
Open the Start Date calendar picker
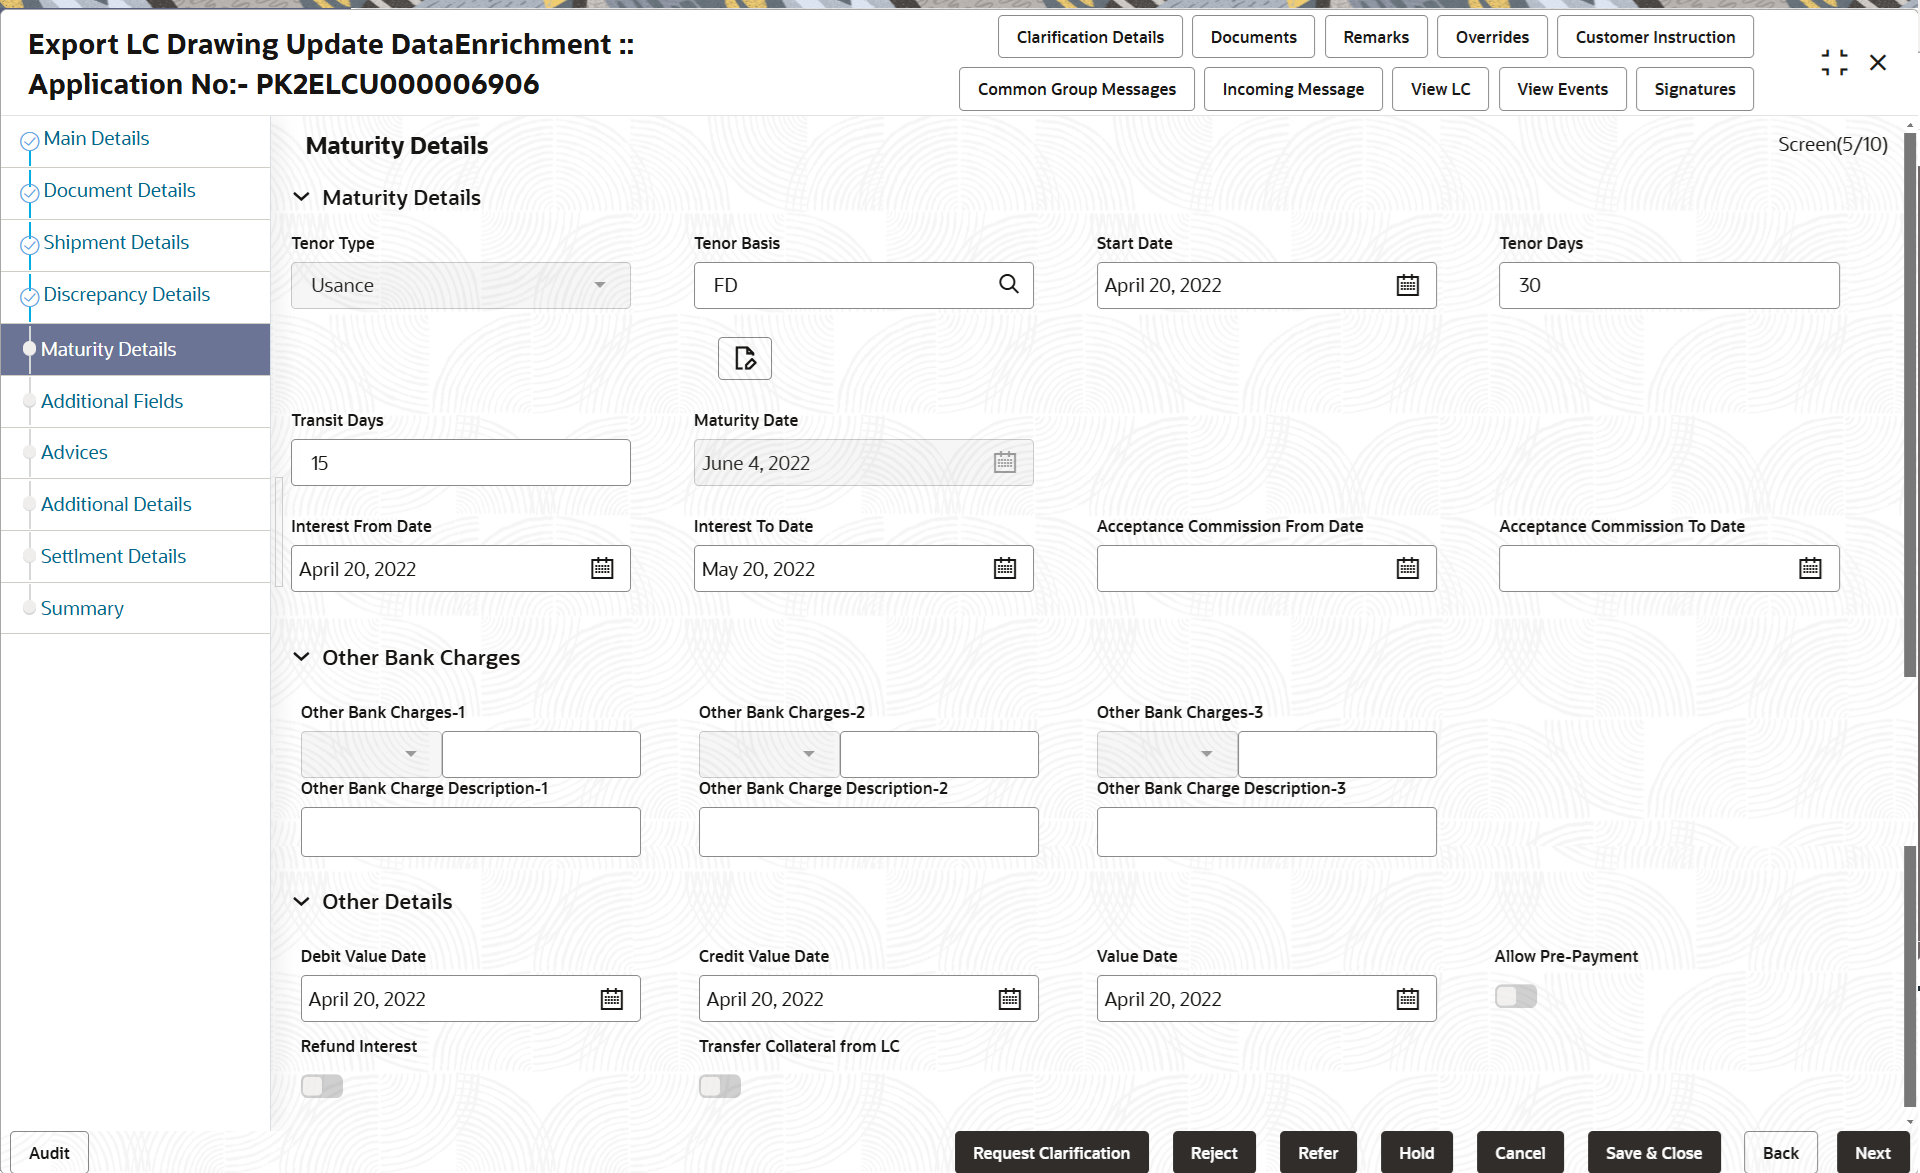pyautogui.click(x=1407, y=286)
